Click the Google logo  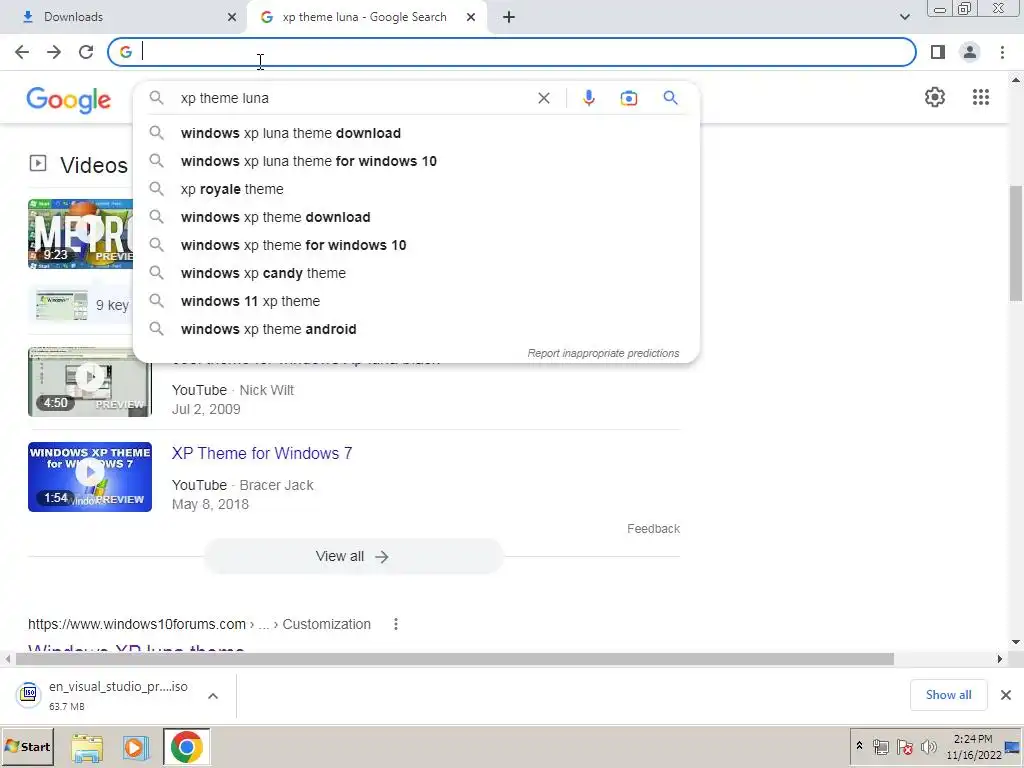(69, 100)
